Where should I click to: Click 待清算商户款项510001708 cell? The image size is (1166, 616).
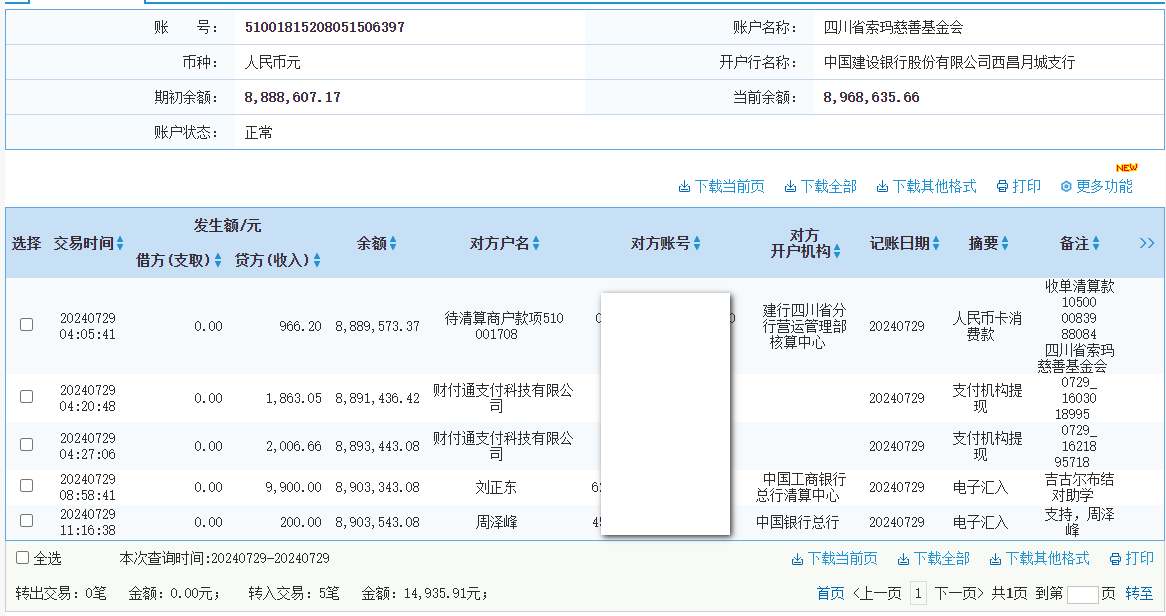(504, 326)
